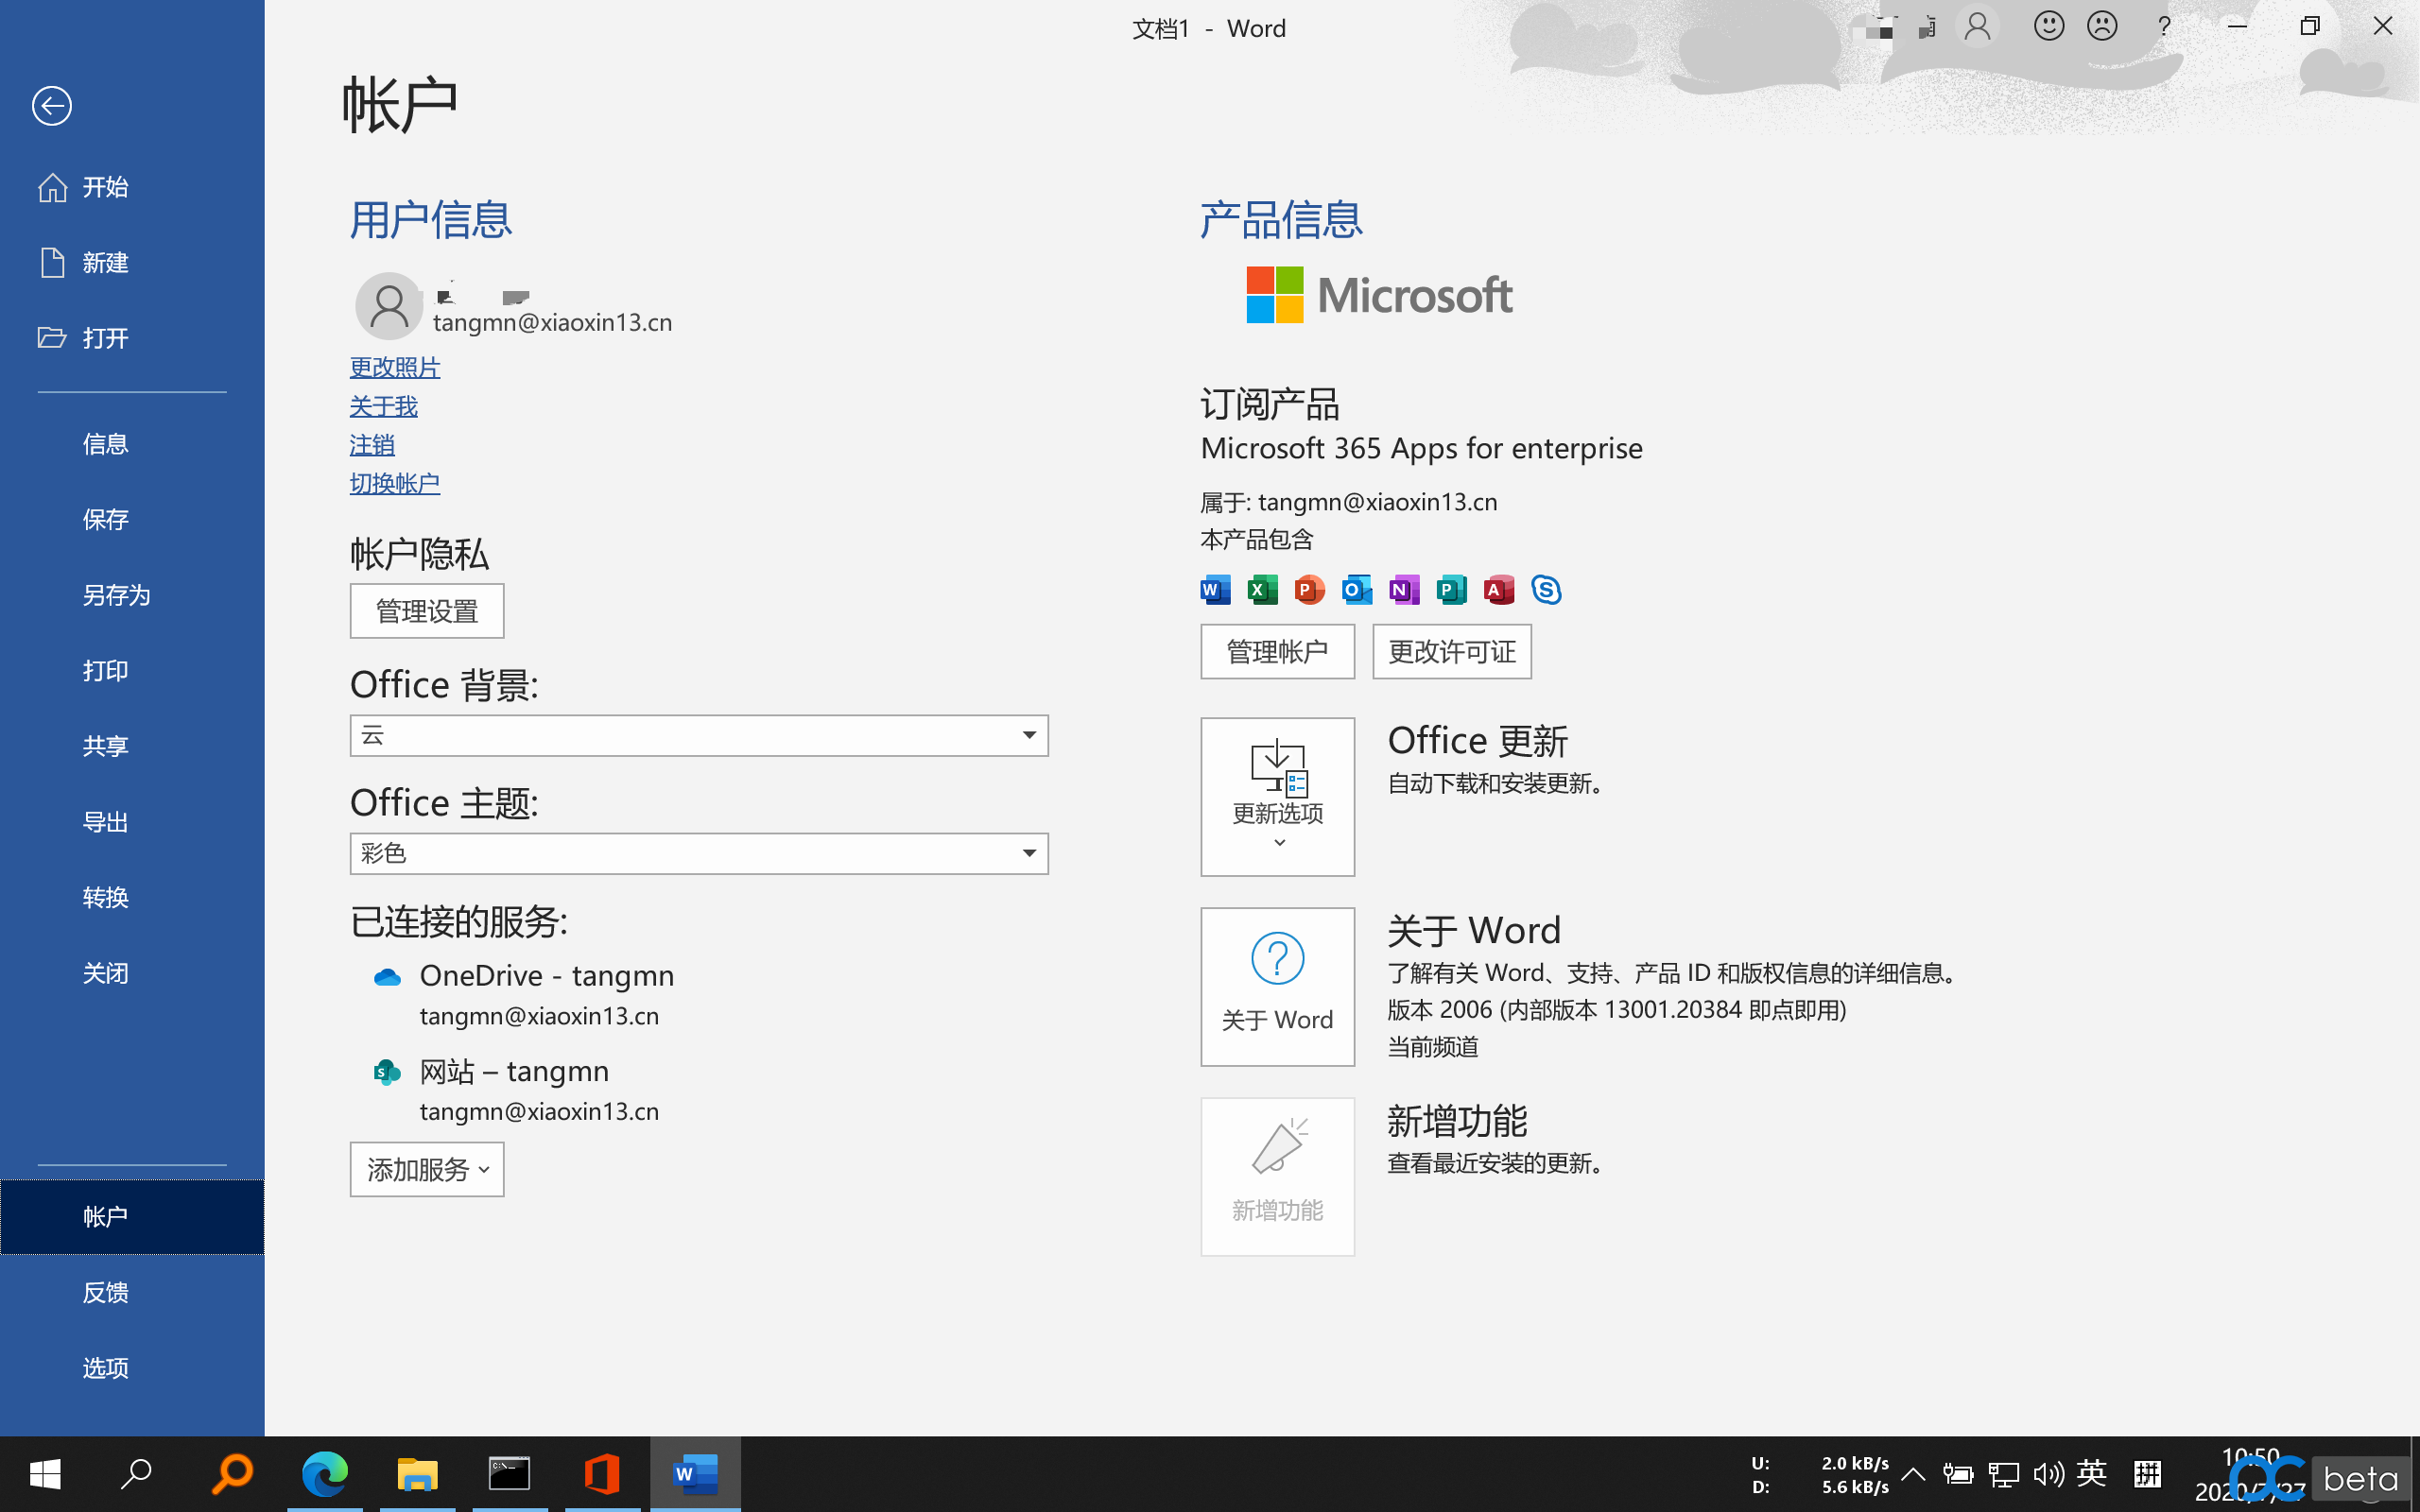Viewport: 2420px width, 1512px height.
Task: Click the 更改照片 link
Action: point(394,368)
